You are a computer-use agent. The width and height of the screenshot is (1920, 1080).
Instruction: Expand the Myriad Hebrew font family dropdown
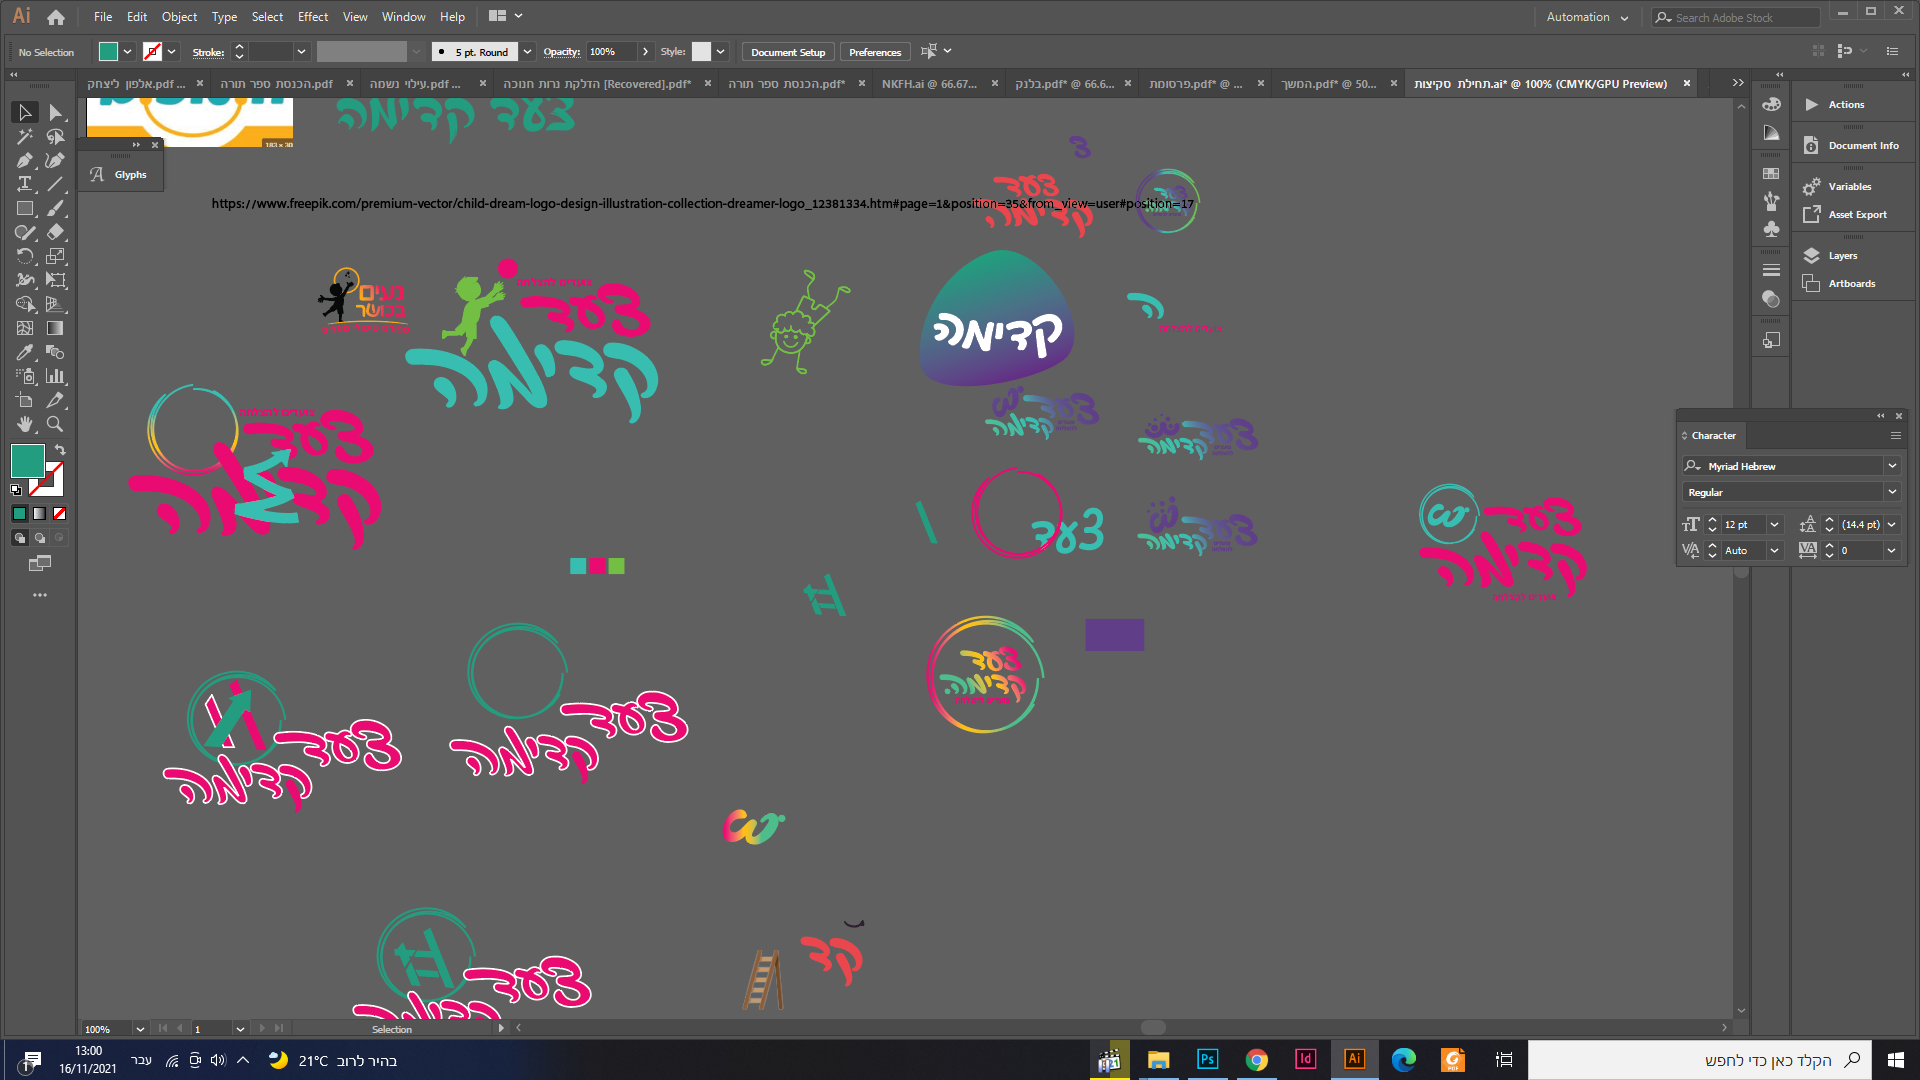[x=1892, y=466]
